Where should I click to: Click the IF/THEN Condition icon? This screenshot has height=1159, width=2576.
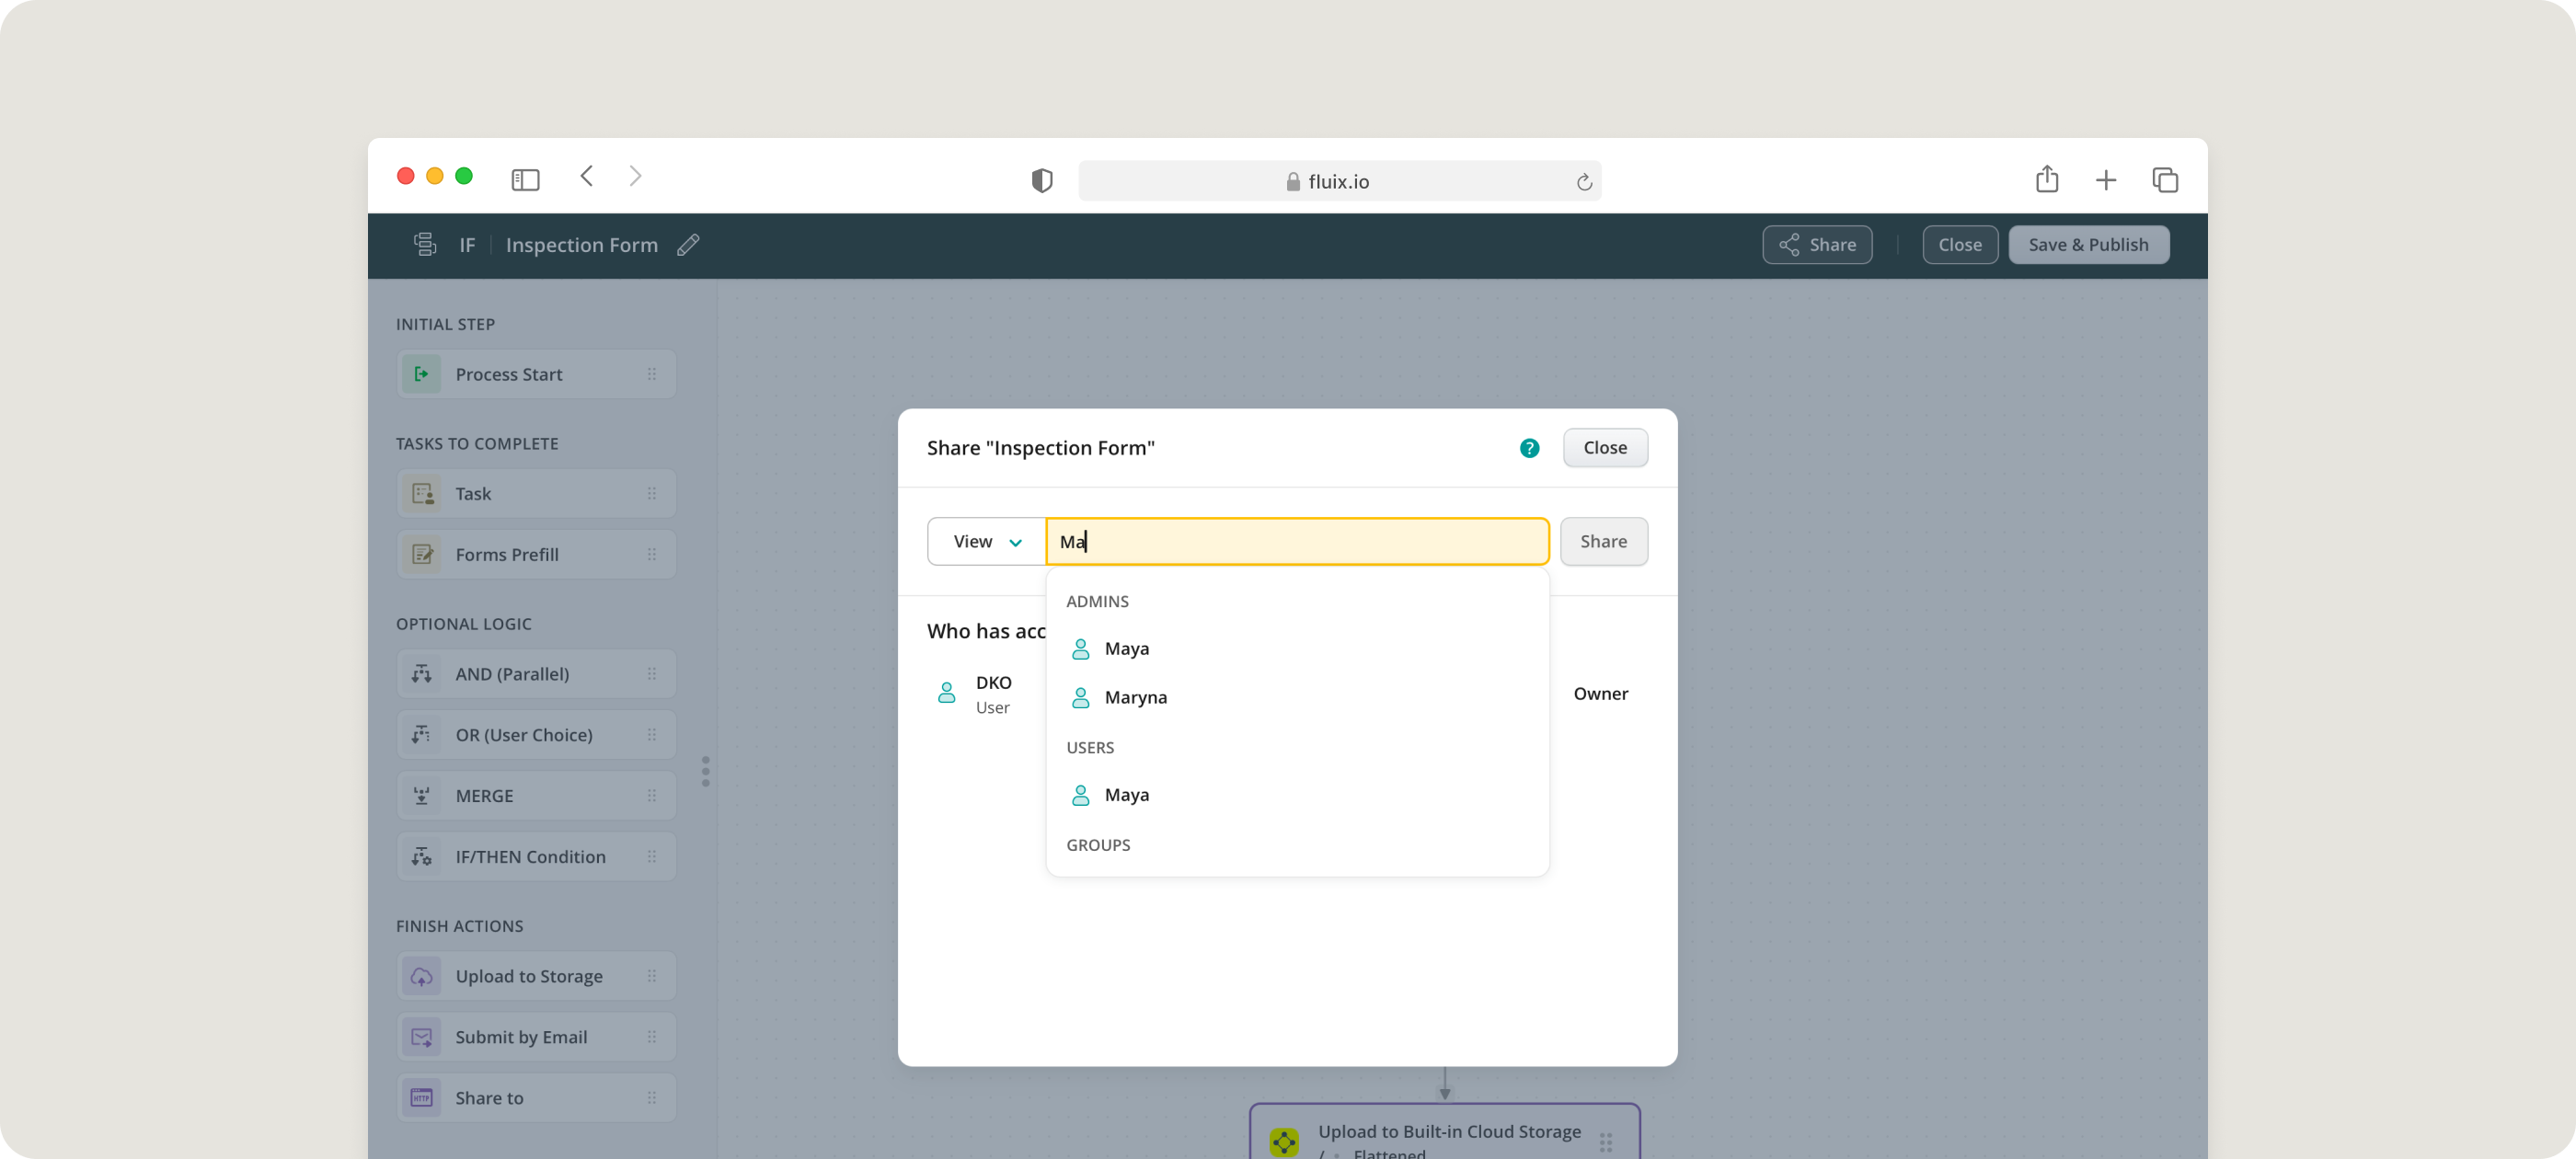pos(422,857)
